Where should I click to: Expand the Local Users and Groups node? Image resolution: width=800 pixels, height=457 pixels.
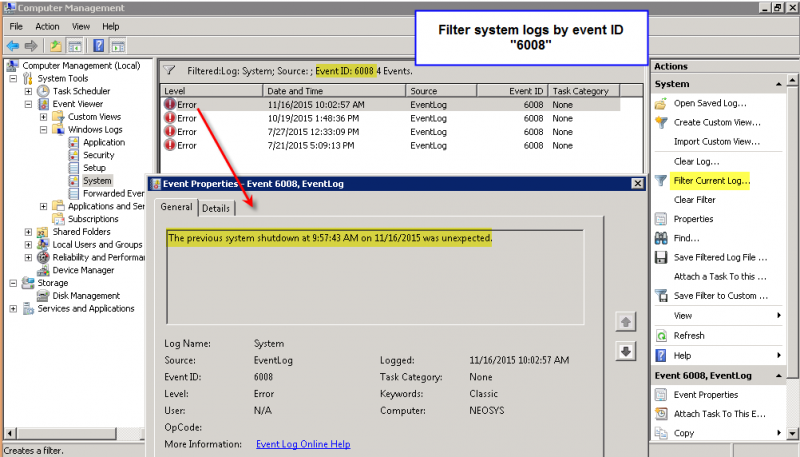29,245
